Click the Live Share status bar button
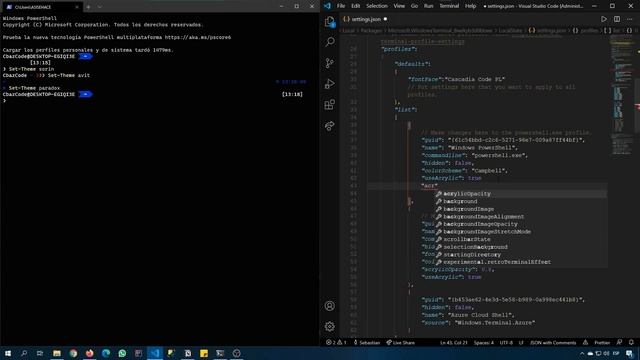Screen dimensions: 640x360 coord(400,342)
